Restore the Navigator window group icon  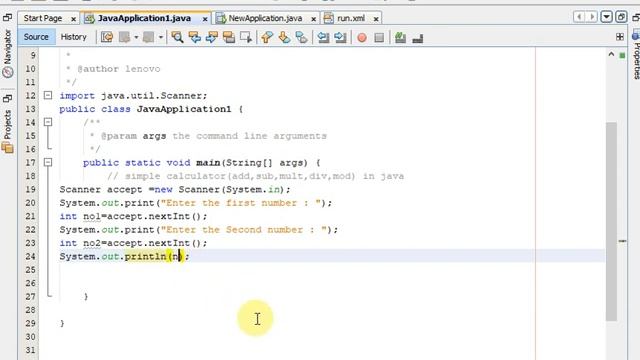(7, 18)
